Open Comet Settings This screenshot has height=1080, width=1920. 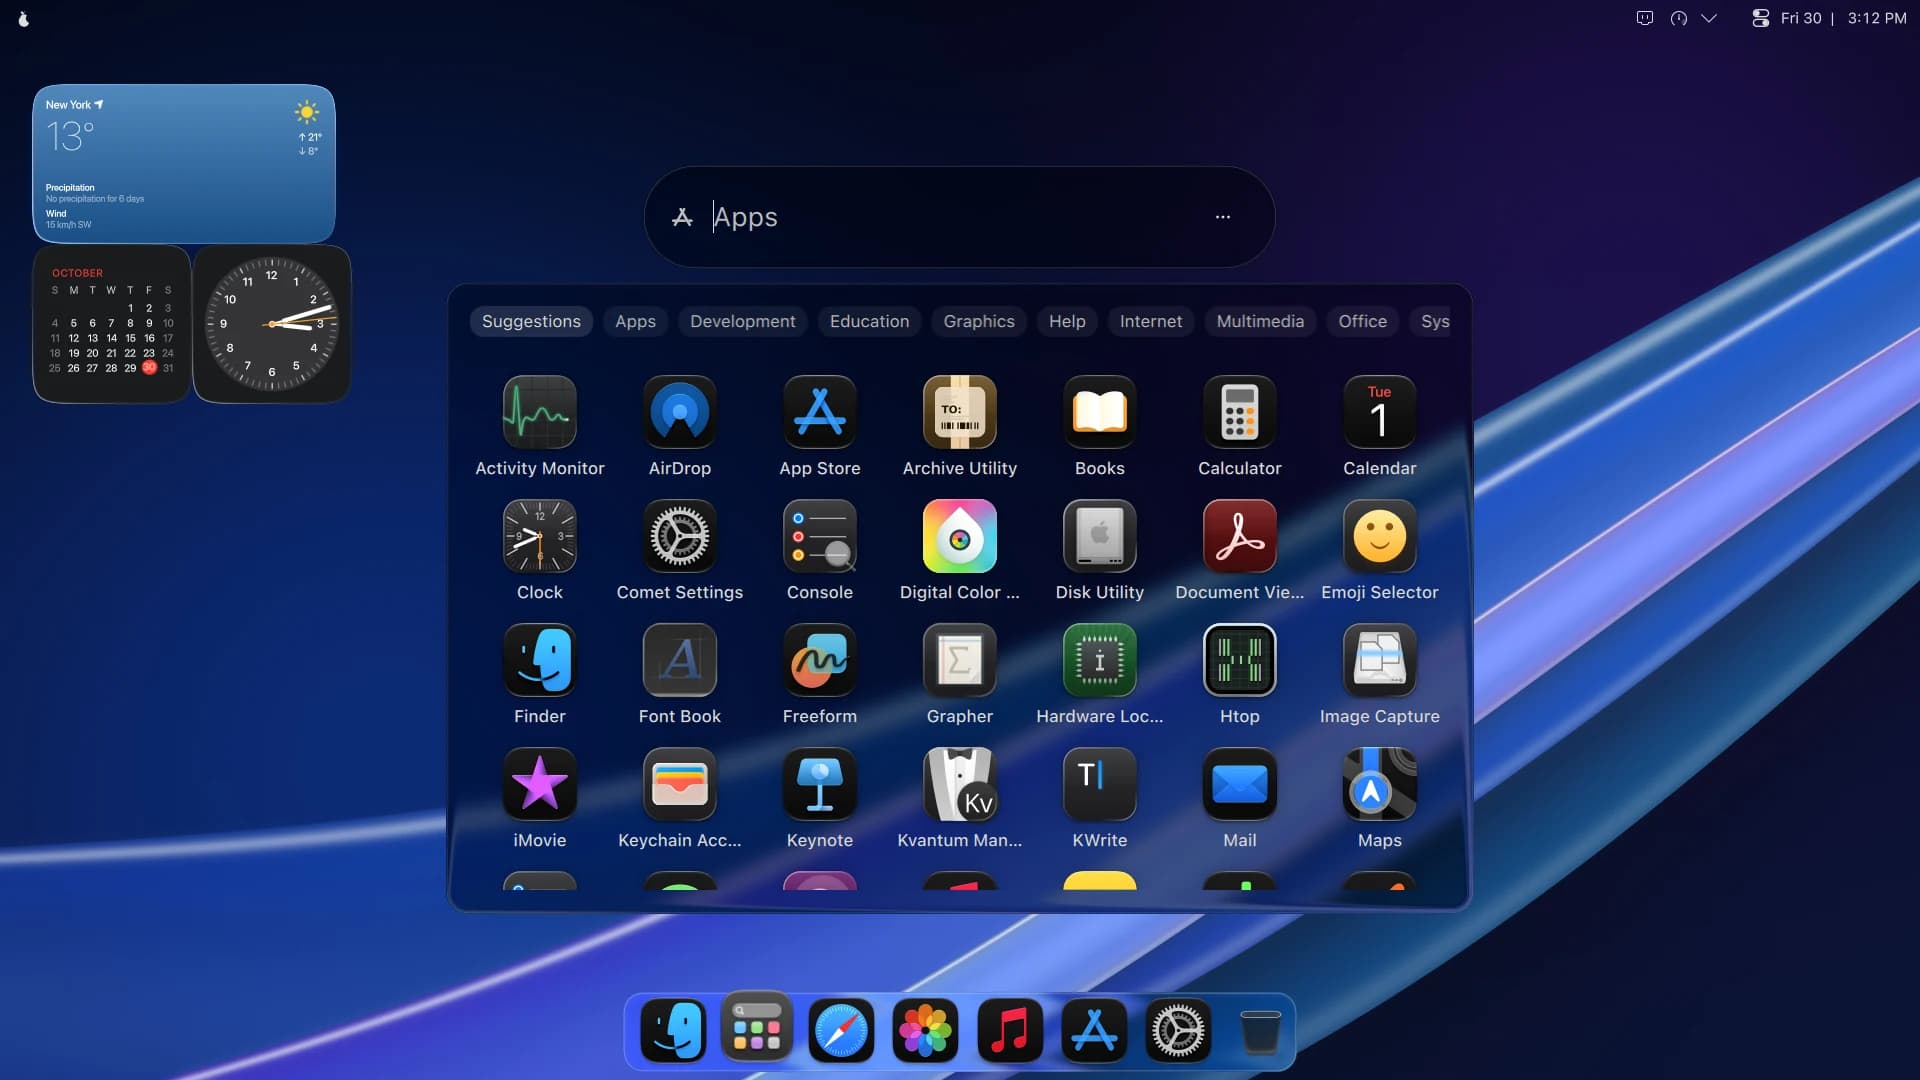coord(680,536)
